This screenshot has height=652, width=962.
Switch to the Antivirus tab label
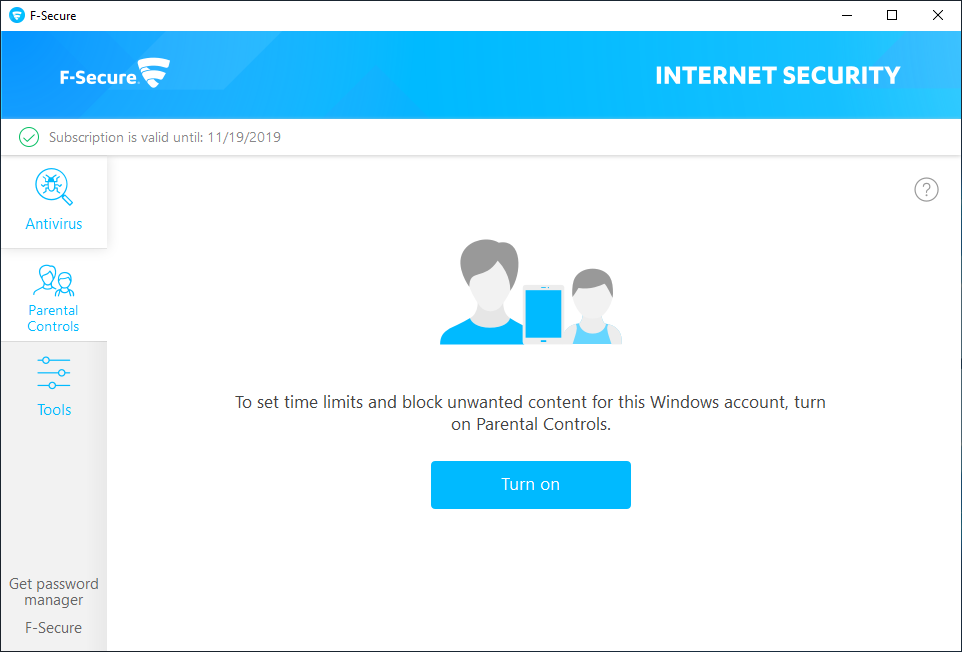[54, 224]
